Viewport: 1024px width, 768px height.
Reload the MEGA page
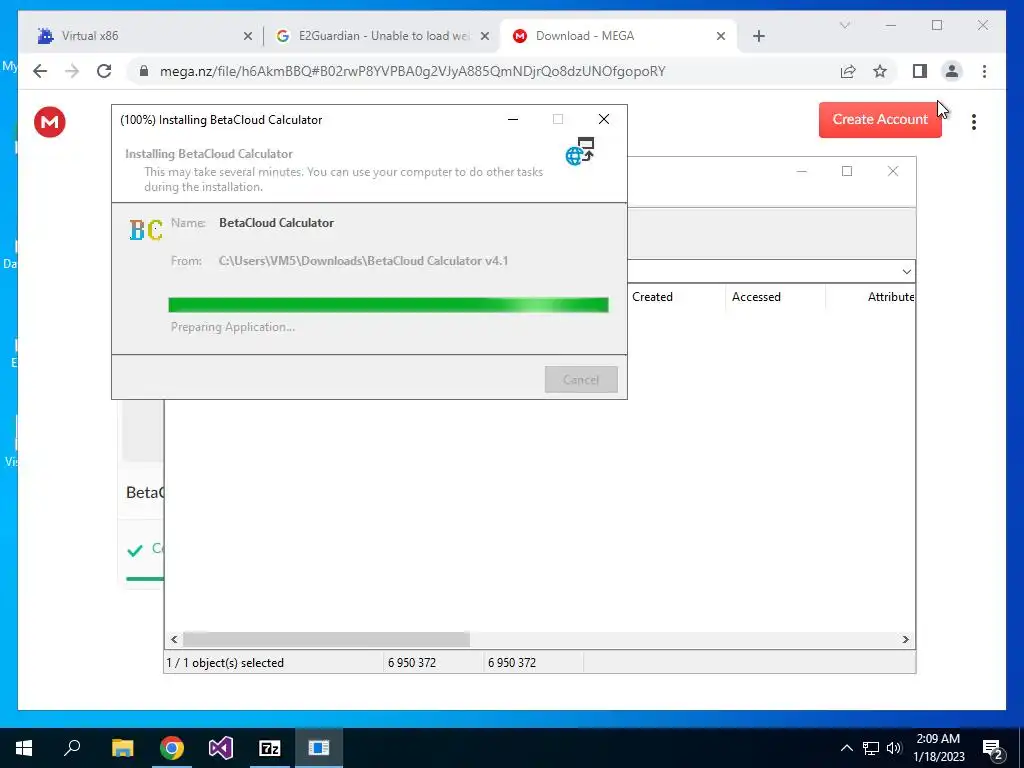(104, 71)
